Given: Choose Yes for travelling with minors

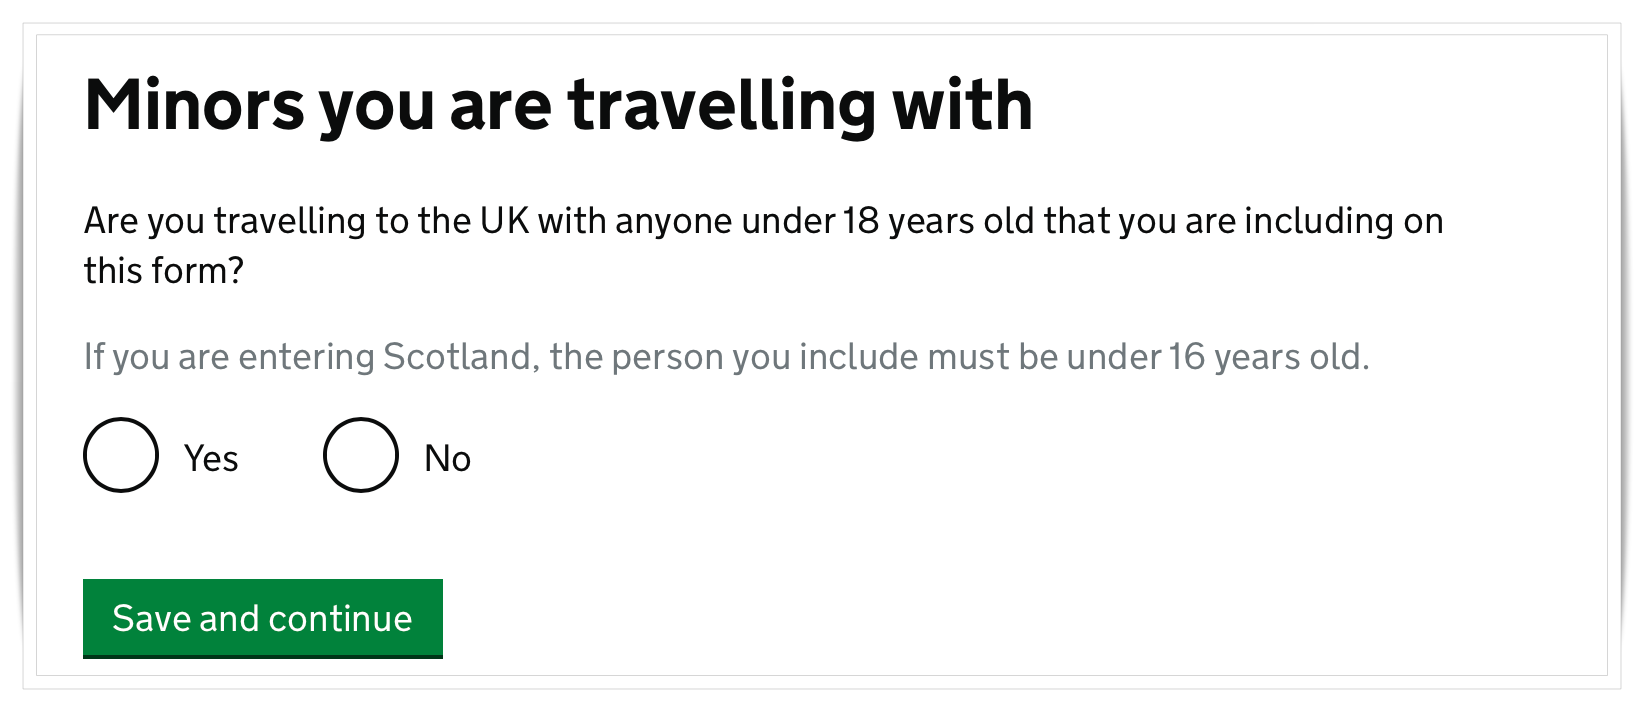Looking at the screenshot, I should pyautogui.click(x=121, y=455).
